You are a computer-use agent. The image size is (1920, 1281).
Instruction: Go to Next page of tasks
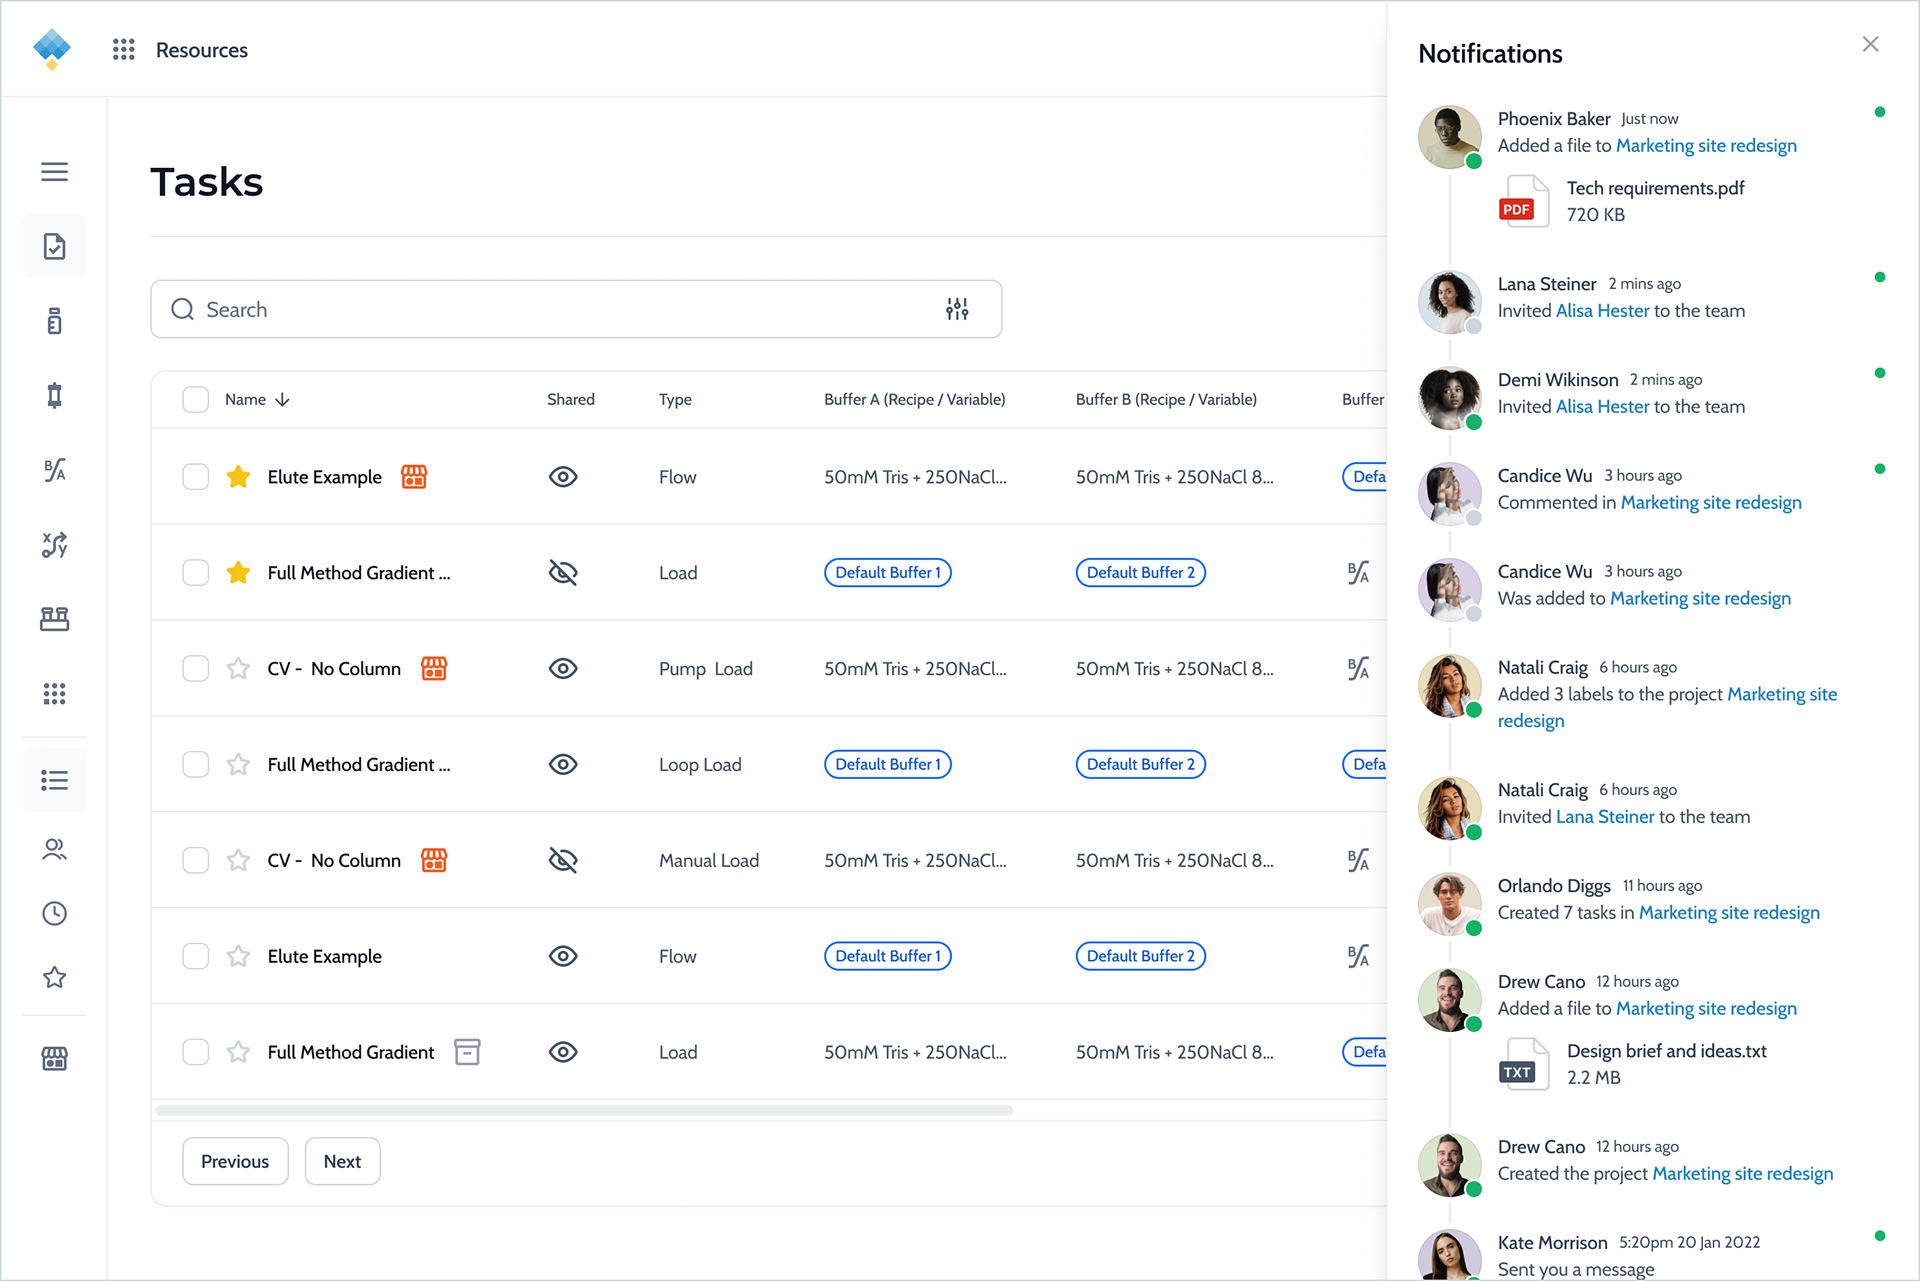[x=342, y=1161]
